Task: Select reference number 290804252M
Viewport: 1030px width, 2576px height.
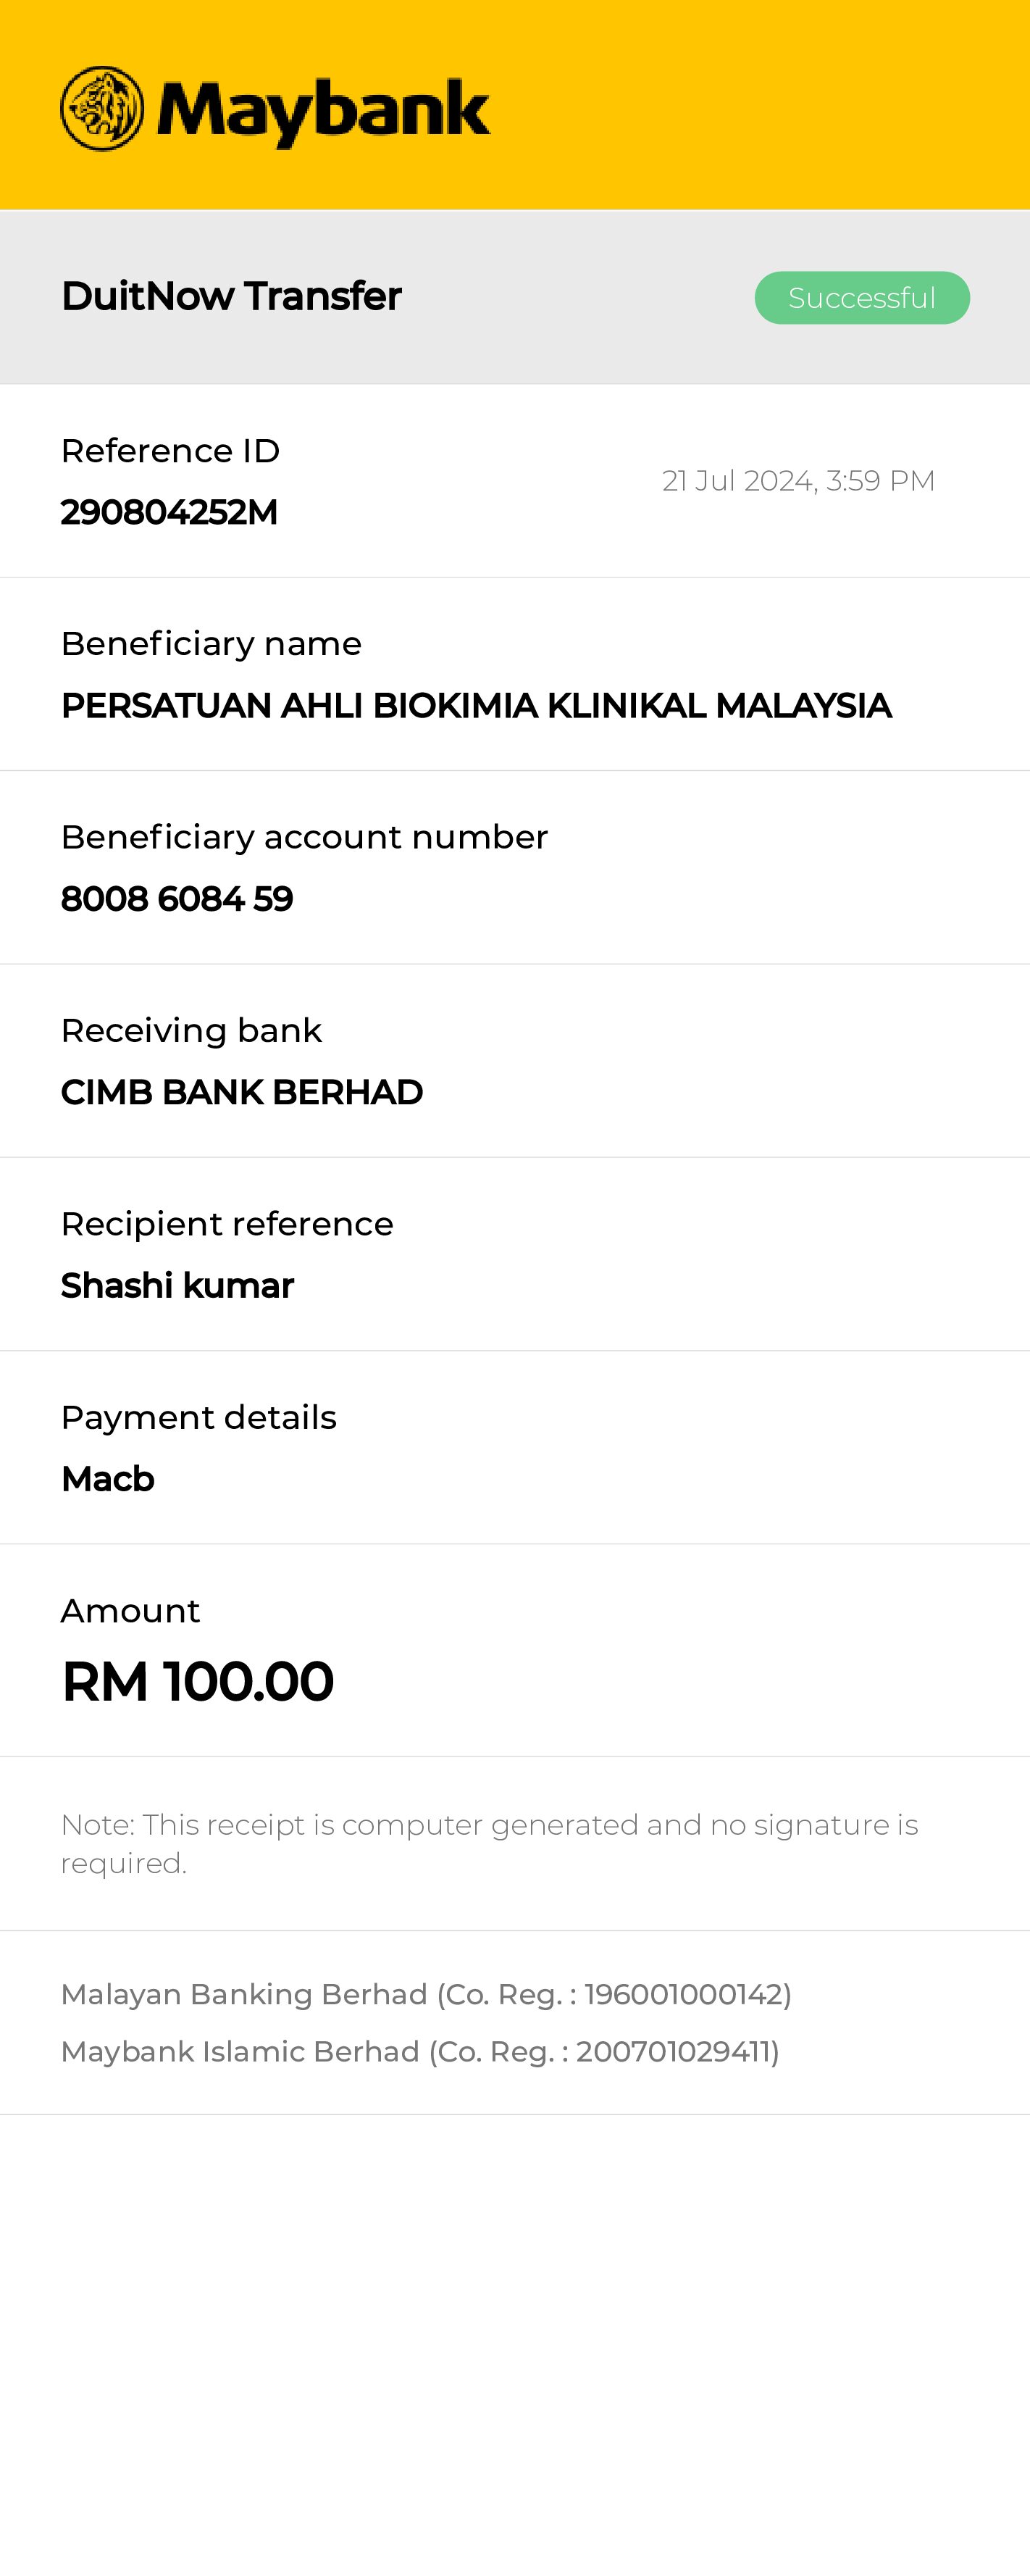Action: pos(169,512)
